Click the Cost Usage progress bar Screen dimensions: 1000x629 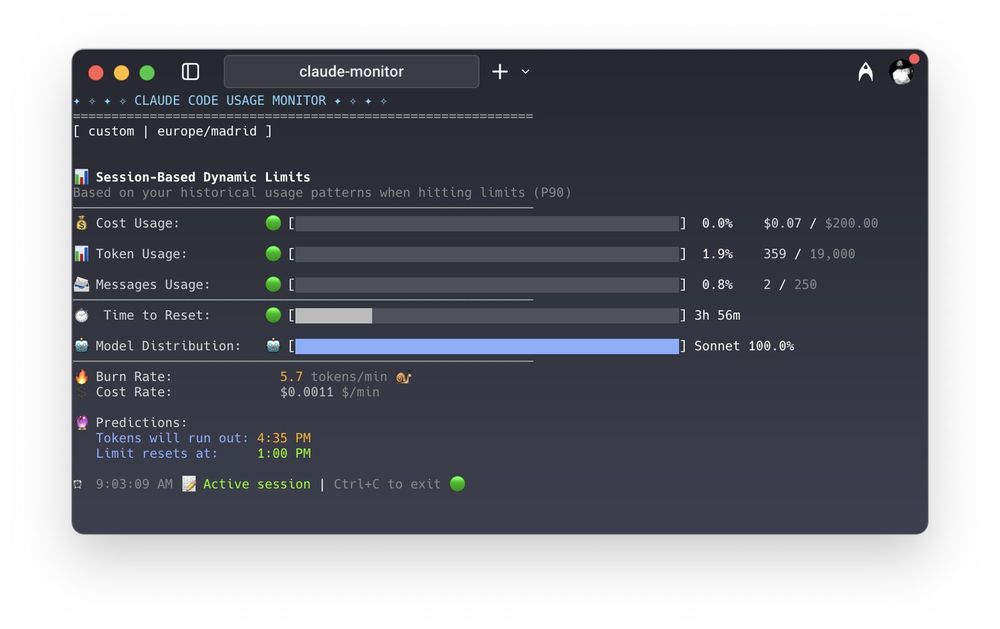pyautogui.click(x=487, y=223)
